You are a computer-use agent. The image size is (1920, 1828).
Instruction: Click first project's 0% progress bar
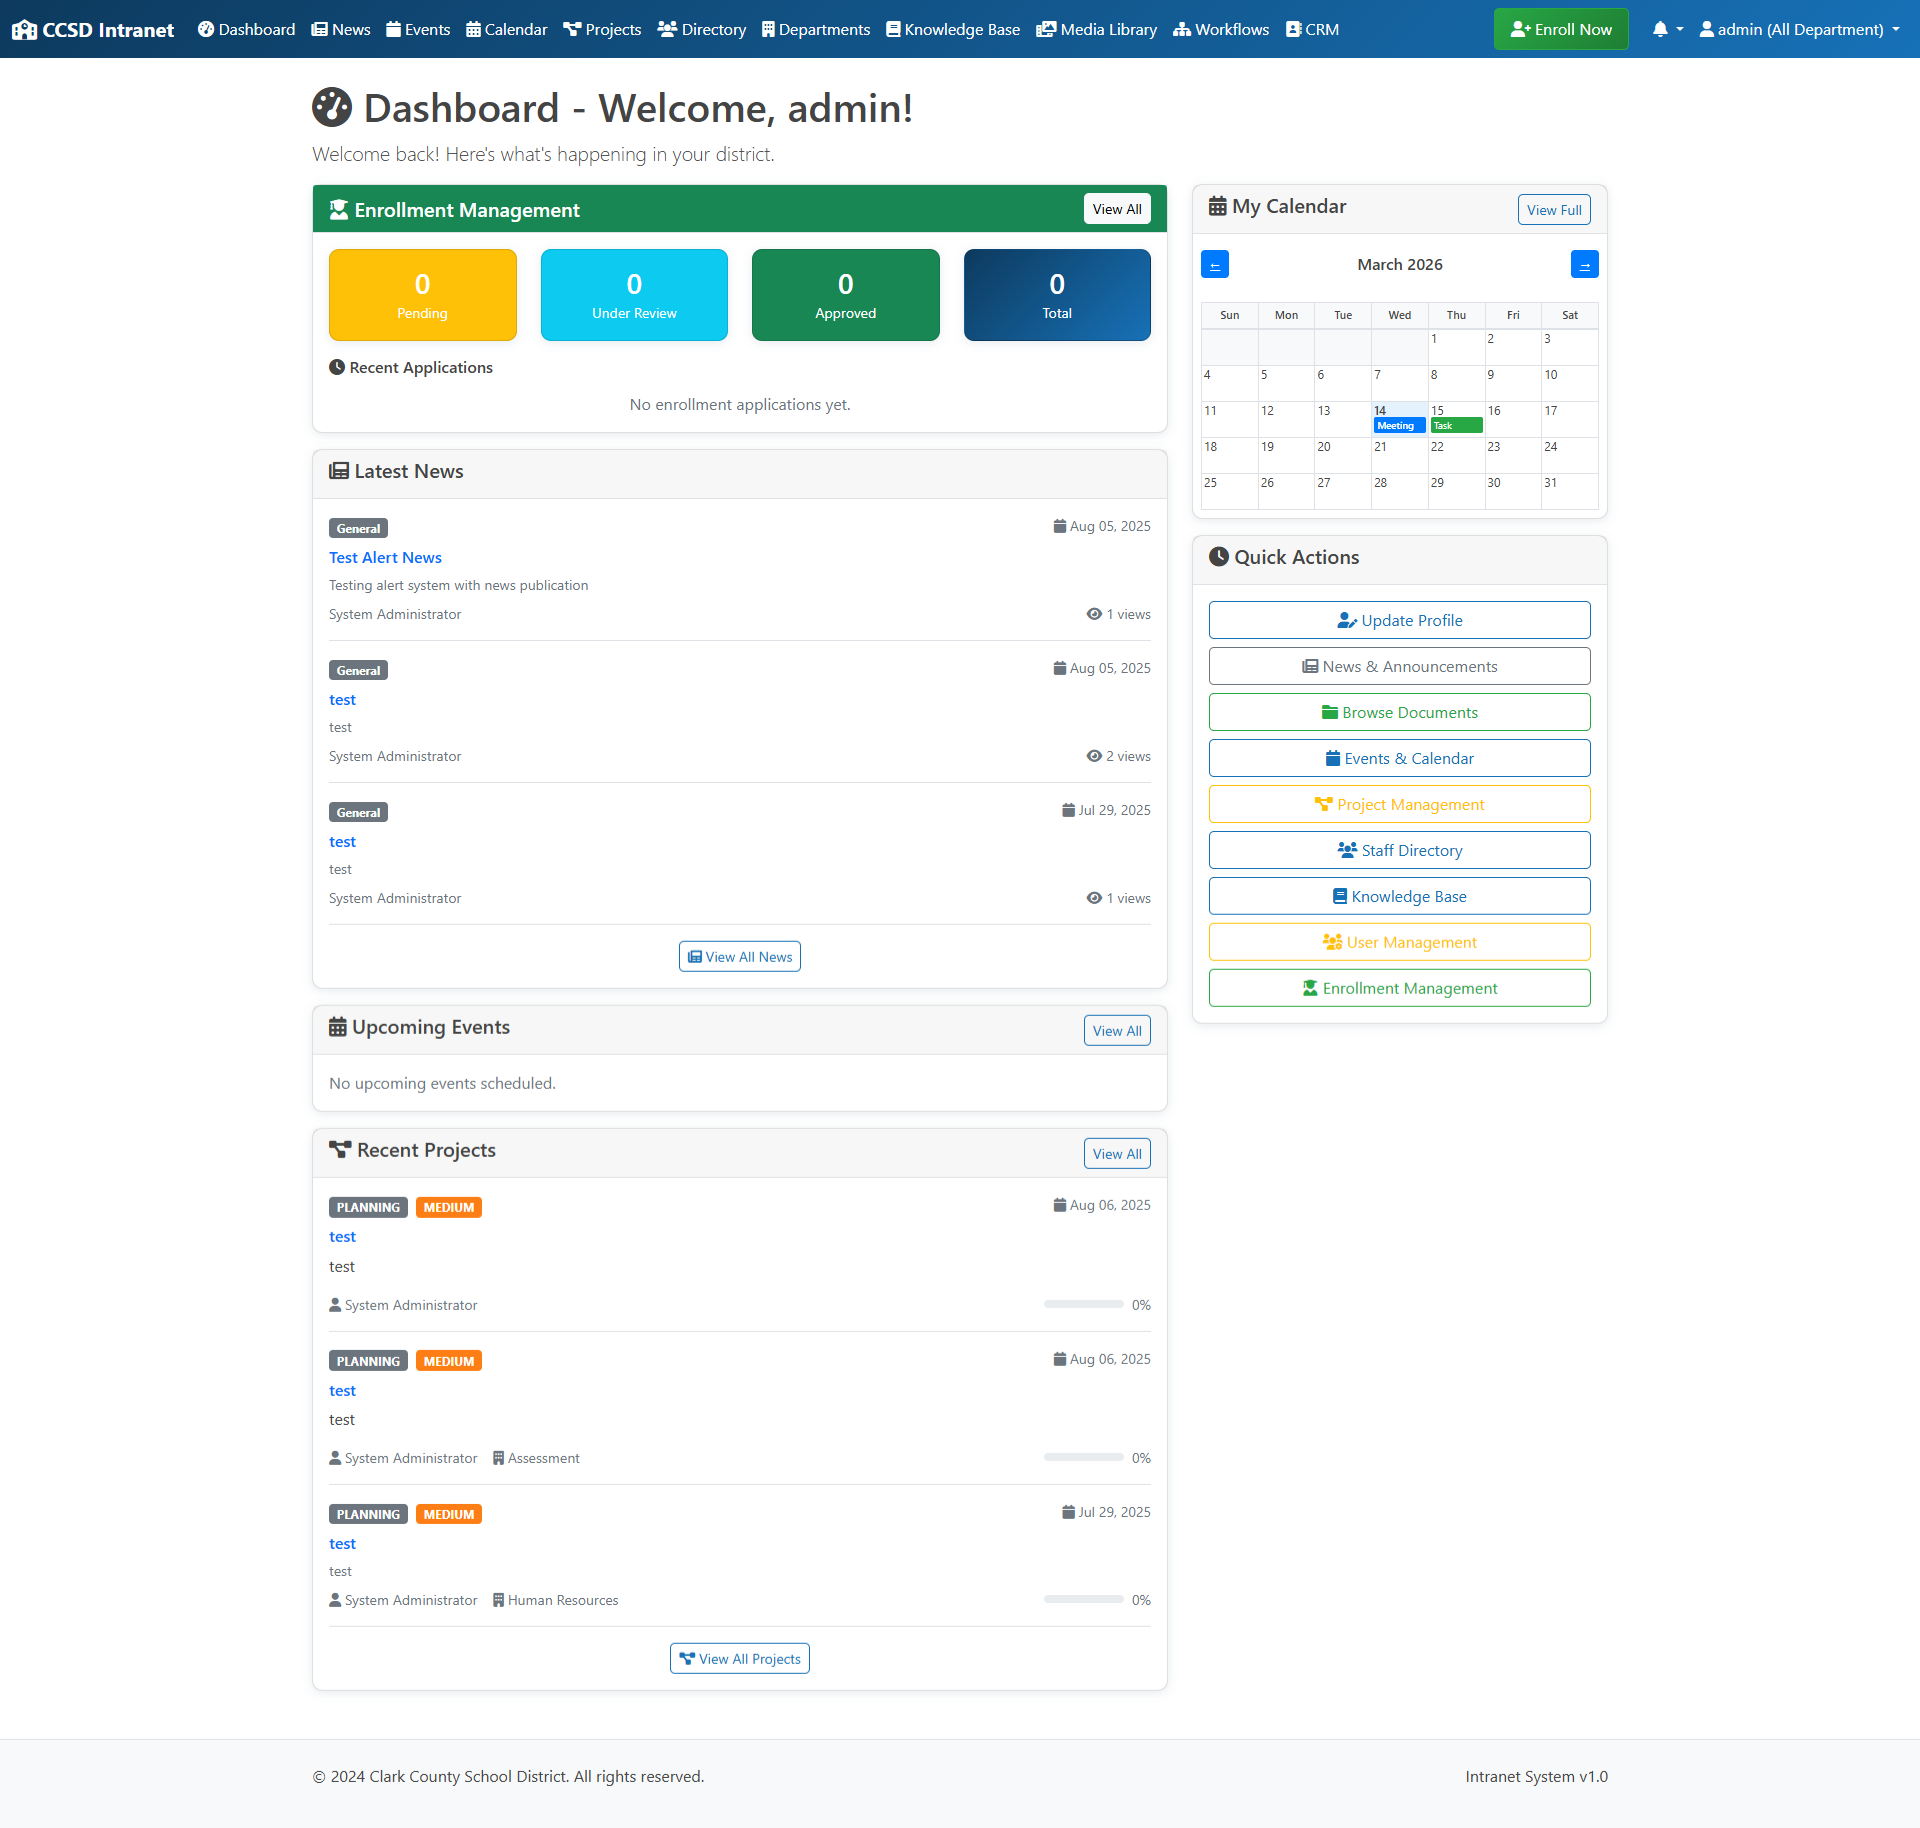coord(1083,1304)
